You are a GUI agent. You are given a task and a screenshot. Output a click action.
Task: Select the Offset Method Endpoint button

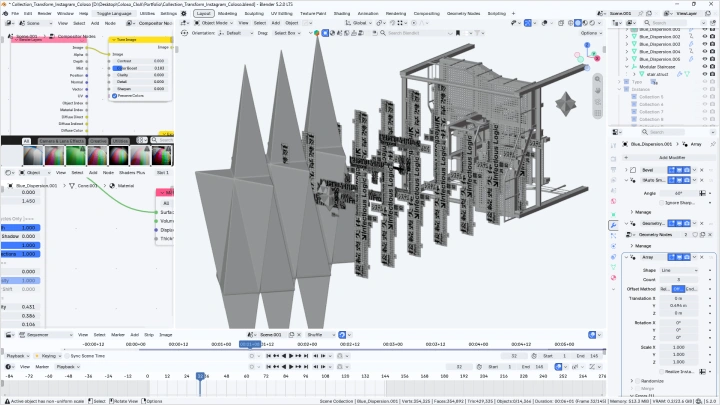tap(692, 289)
